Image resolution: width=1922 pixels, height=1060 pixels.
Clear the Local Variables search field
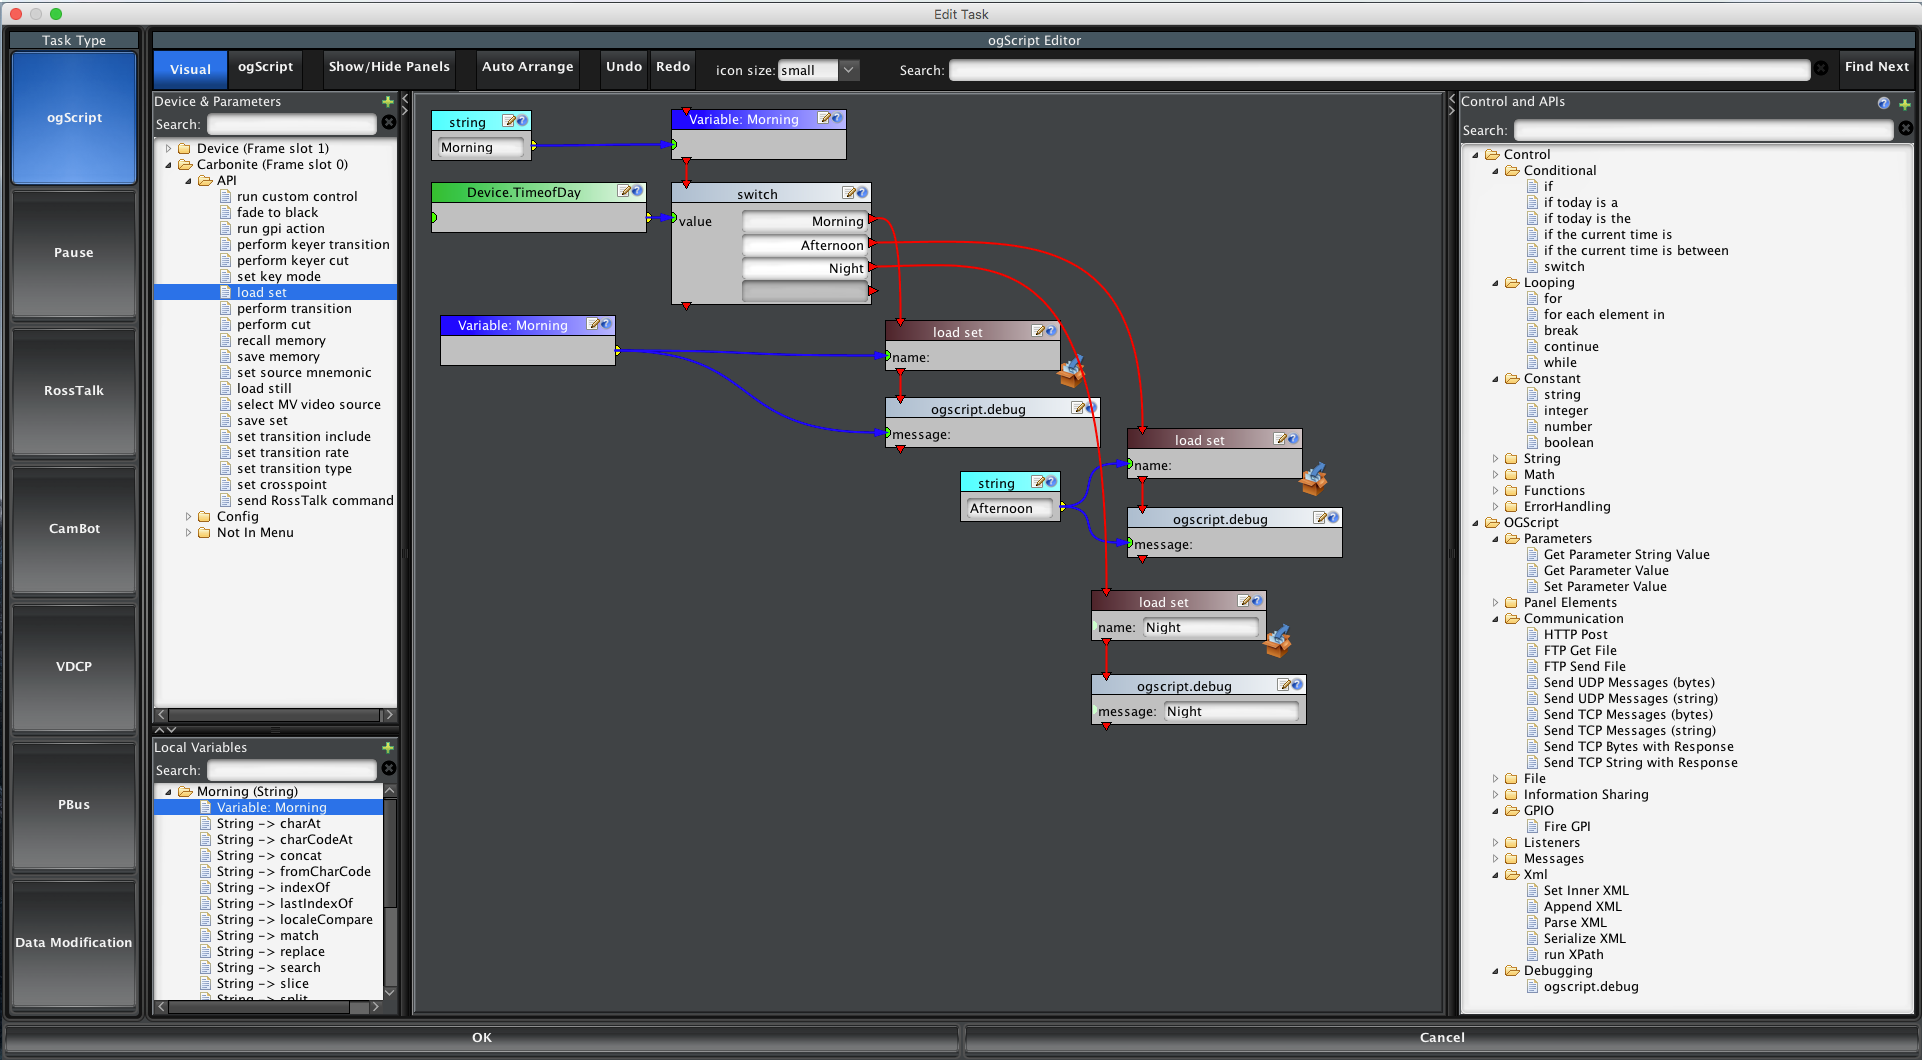tap(389, 769)
